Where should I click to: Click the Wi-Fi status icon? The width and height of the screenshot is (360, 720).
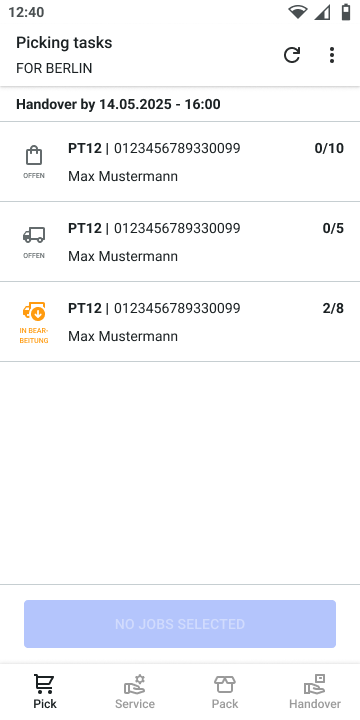(x=298, y=12)
